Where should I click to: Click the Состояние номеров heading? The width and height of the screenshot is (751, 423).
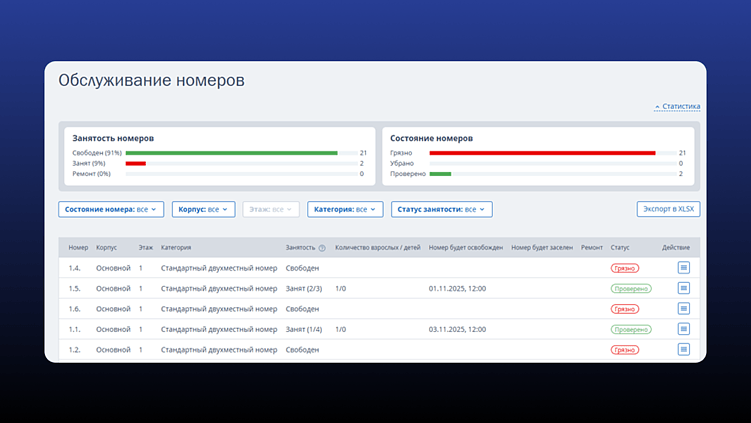click(x=431, y=138)
